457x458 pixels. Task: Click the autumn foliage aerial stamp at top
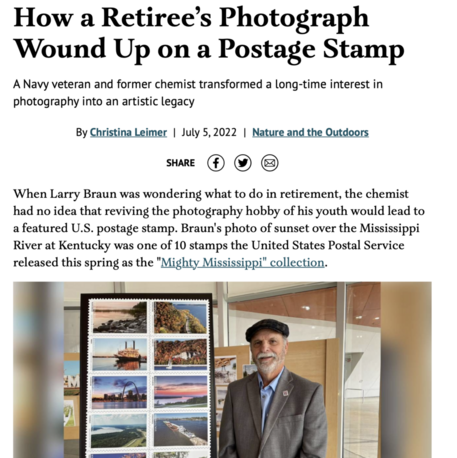(180, 317)
